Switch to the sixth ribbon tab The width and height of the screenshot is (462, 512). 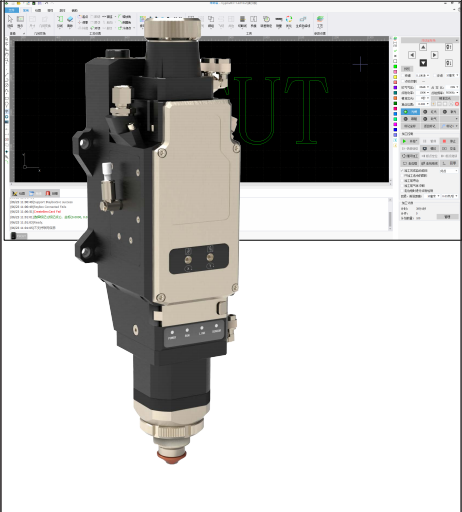click(x=74, y=10)
